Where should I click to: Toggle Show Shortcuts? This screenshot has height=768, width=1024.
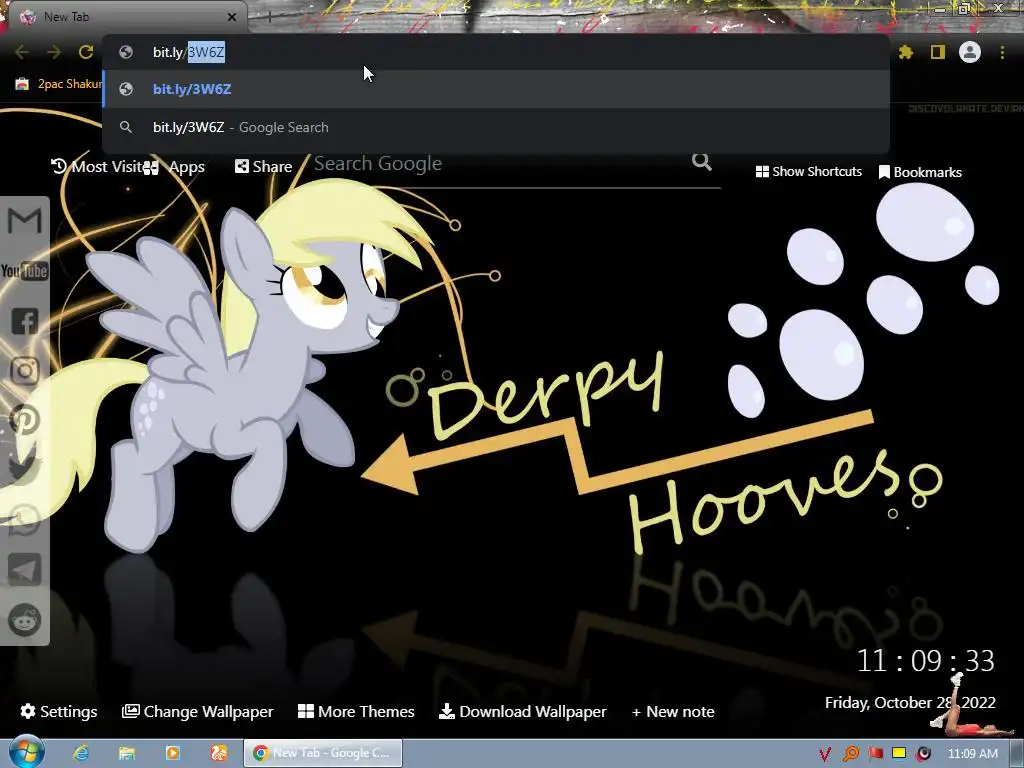pos(808,172)
